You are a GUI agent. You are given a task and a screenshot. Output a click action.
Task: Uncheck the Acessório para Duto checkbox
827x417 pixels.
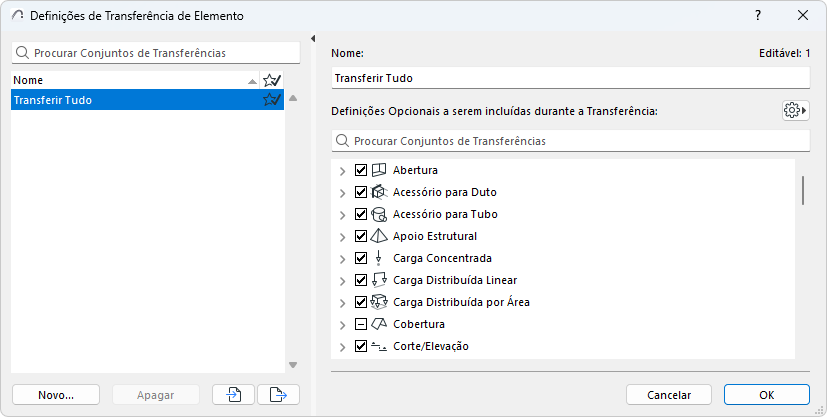(x=361, y=192)
